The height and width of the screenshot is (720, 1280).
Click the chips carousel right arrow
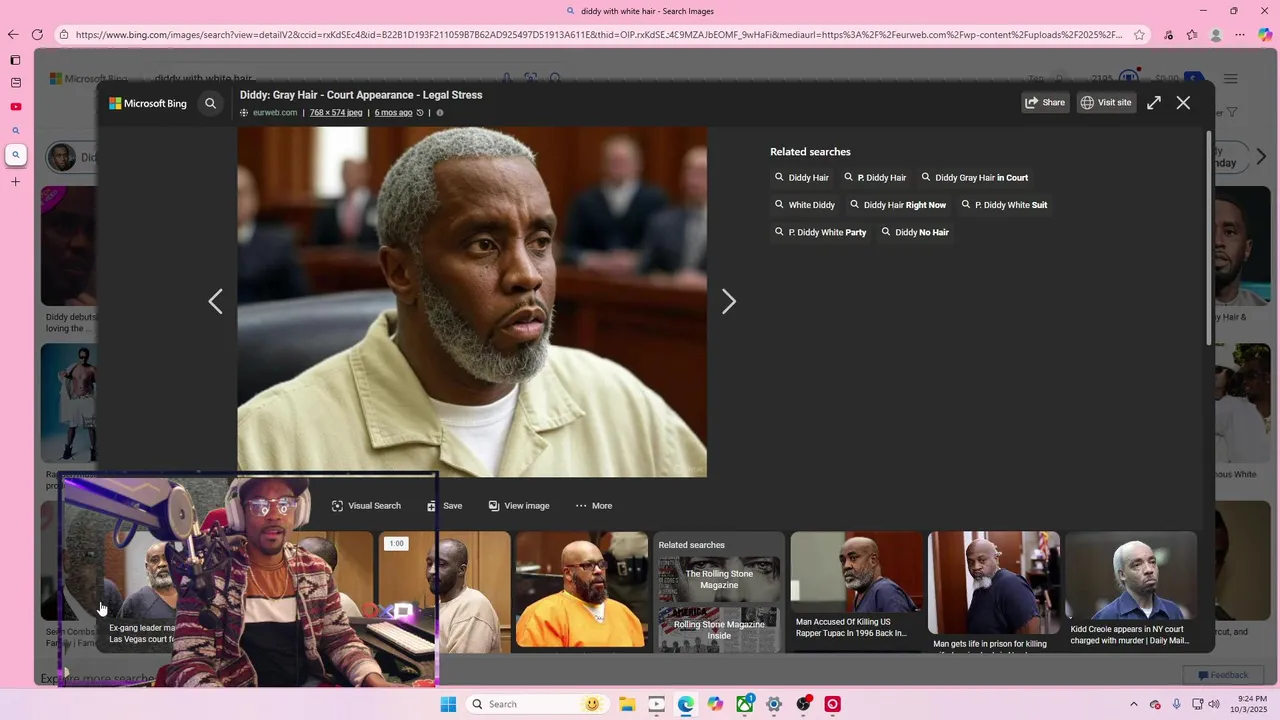(1261, 156)
